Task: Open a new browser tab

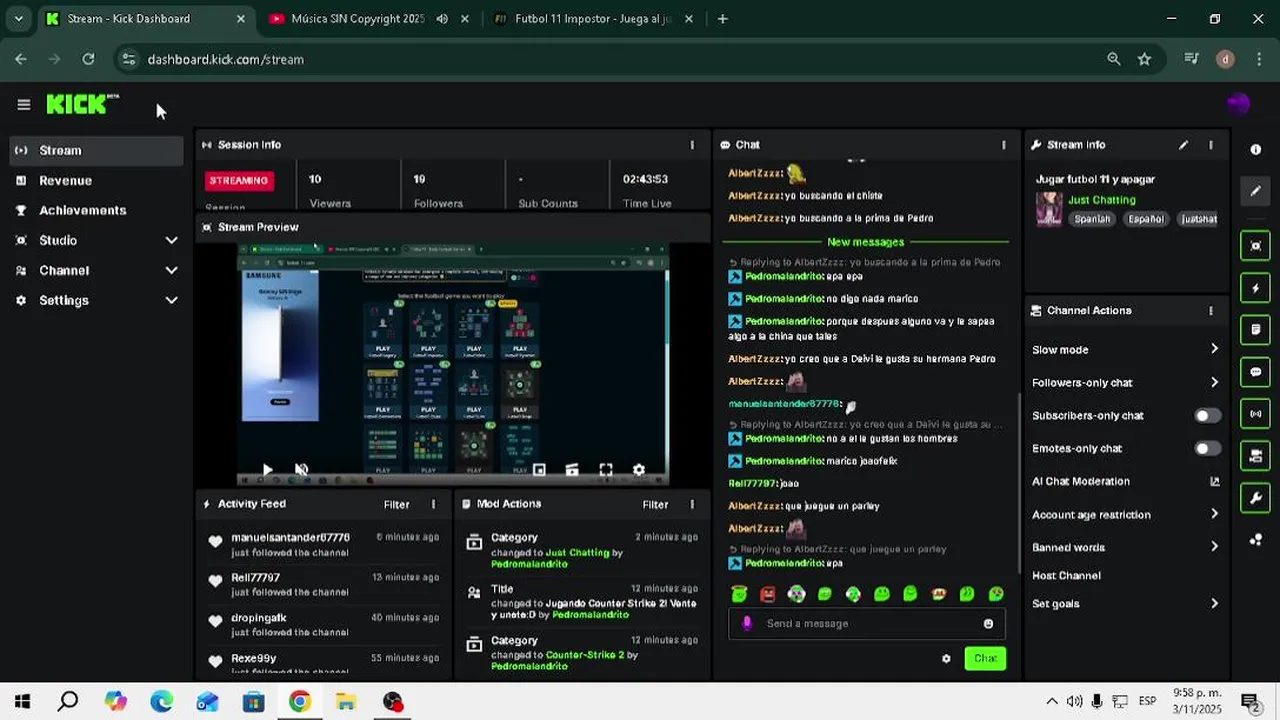Action: point(722,18)
